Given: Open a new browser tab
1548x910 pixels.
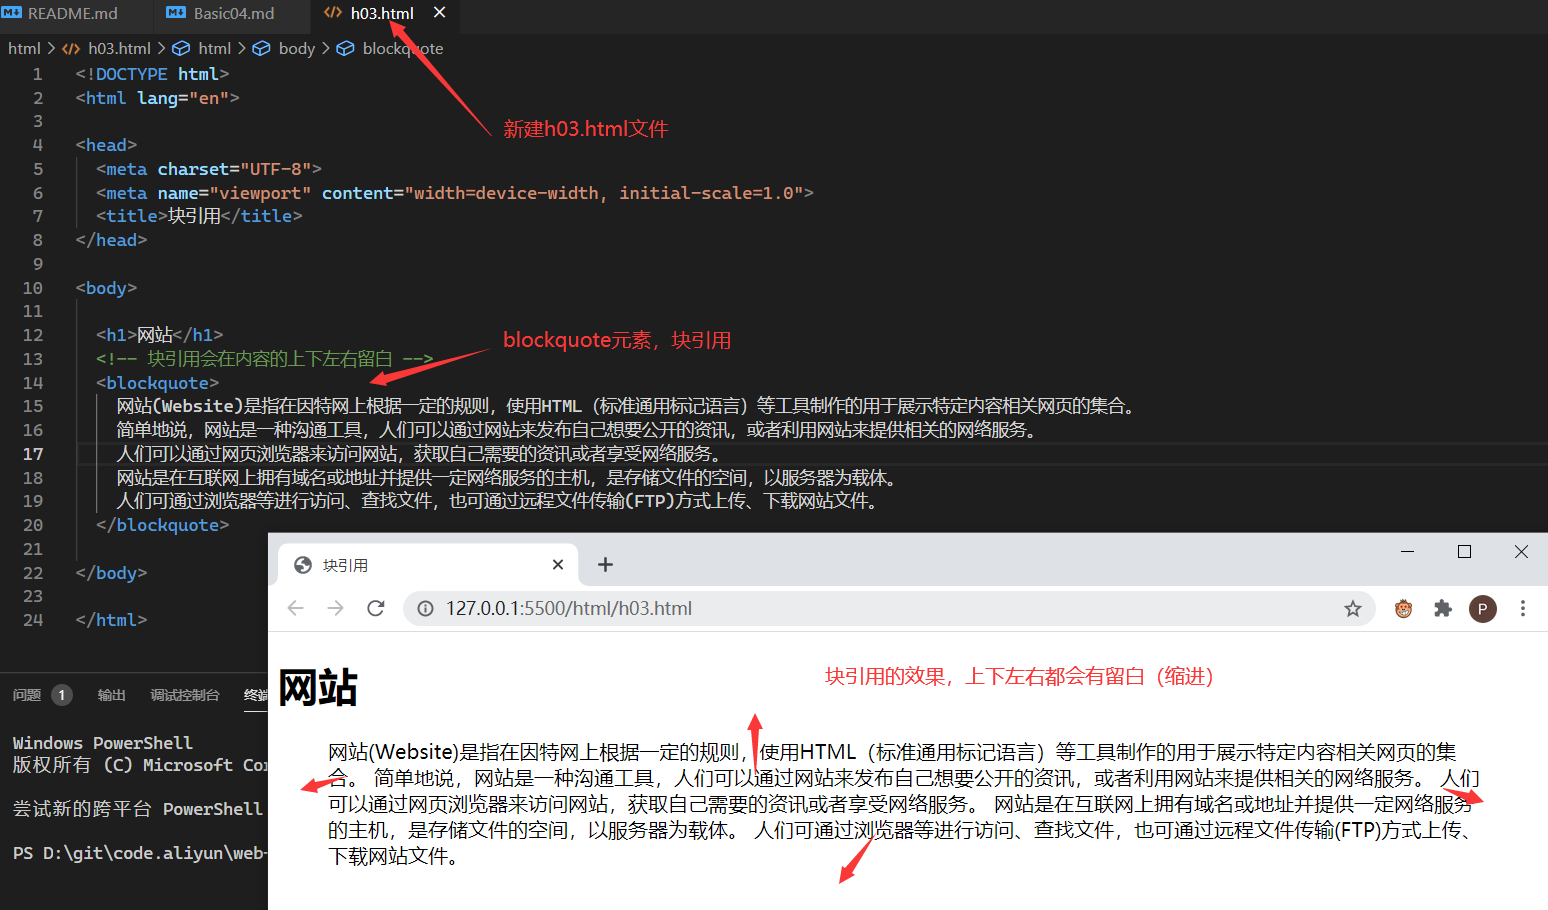Looking at the screenshot, I should (x=605, y=565).
